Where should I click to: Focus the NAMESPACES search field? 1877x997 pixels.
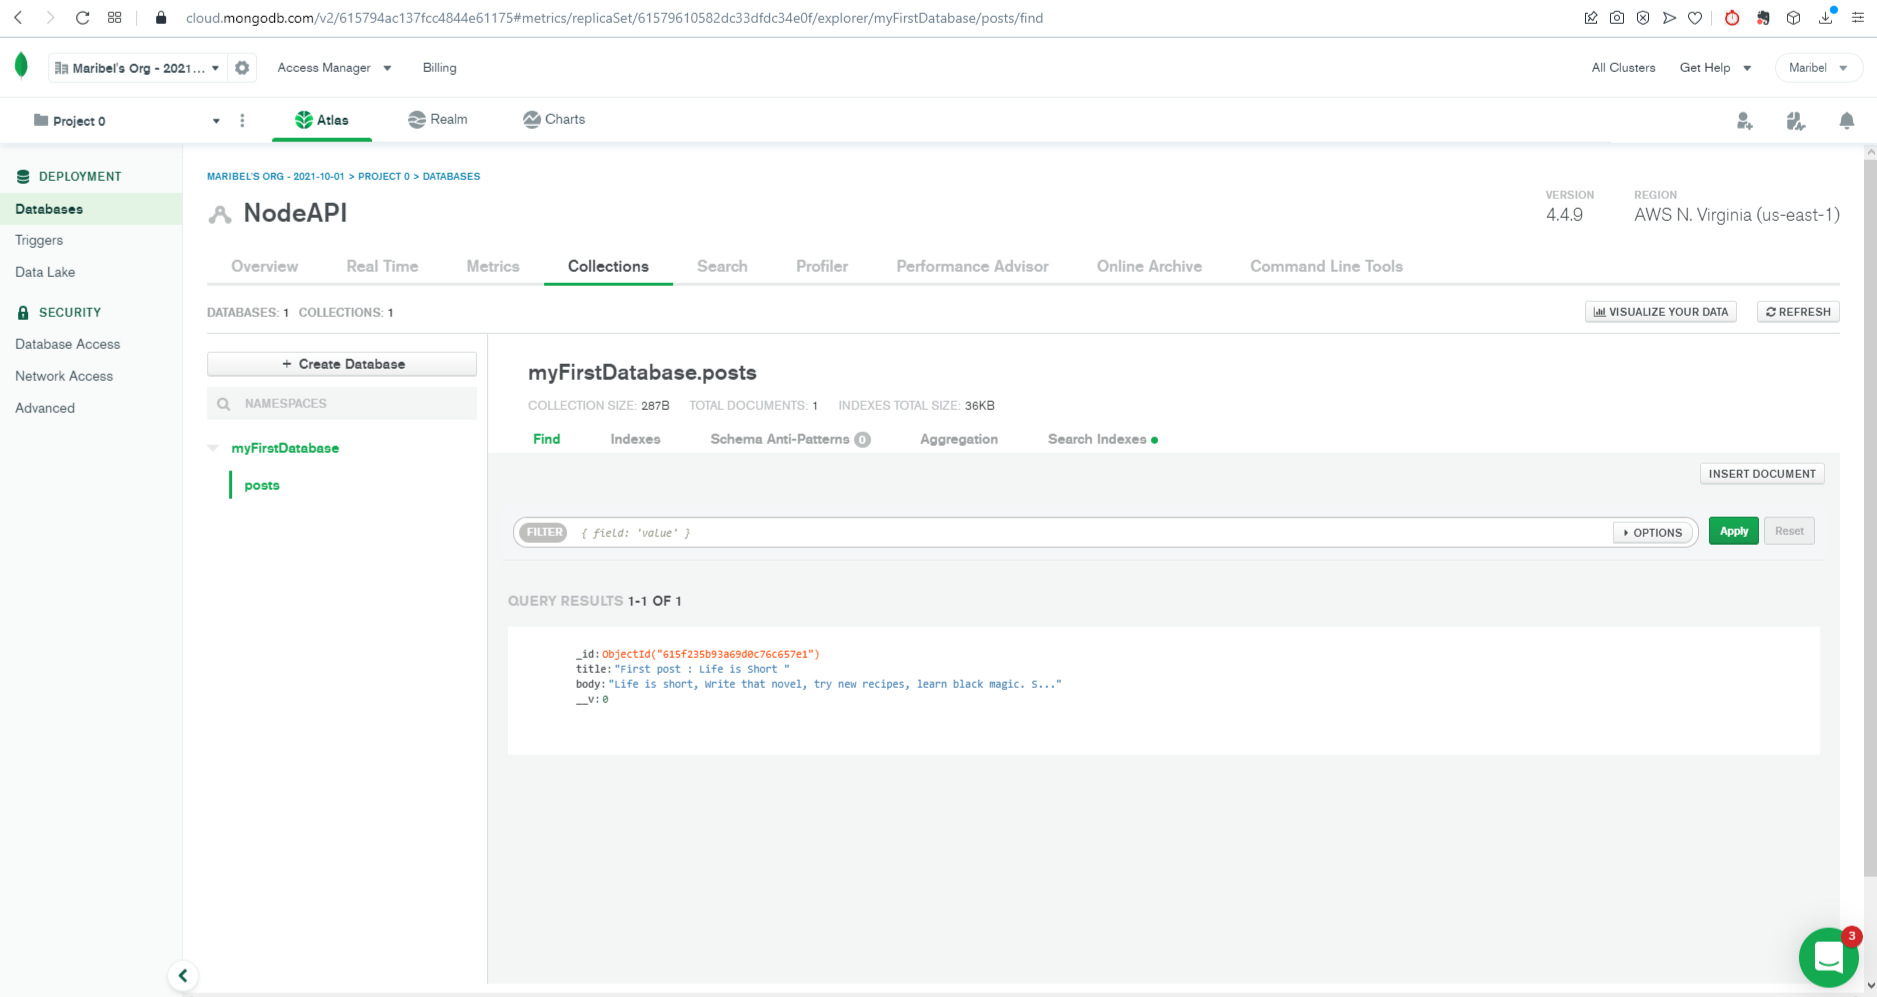coord(342,404)
